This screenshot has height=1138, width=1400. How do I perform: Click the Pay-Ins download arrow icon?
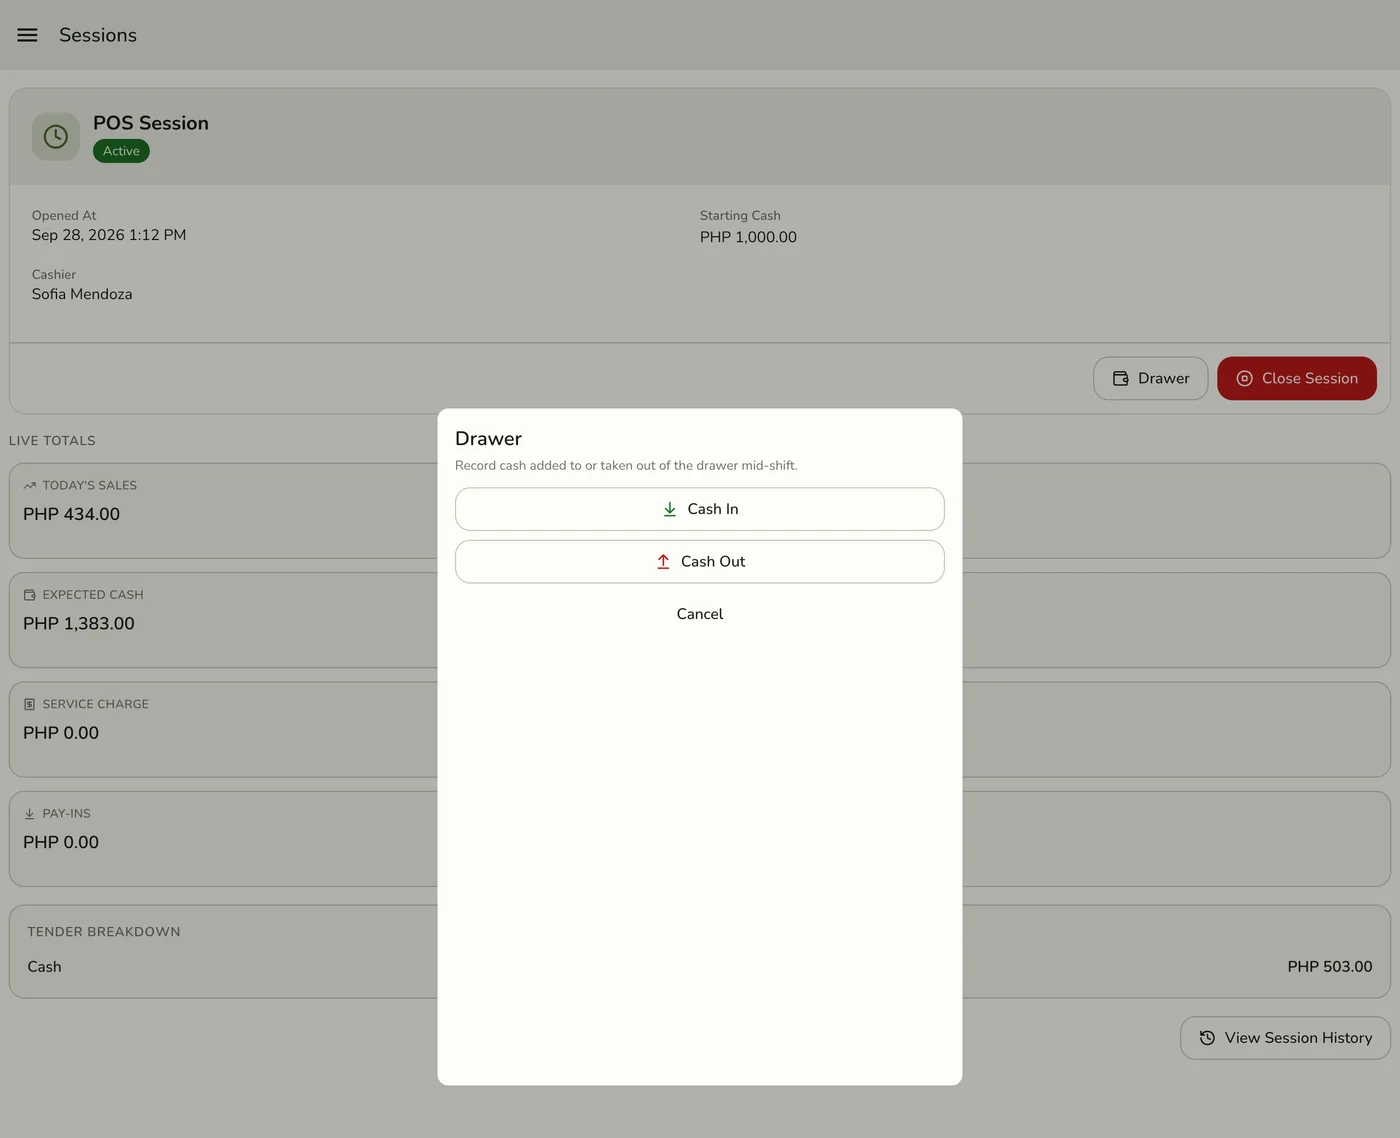30,814
